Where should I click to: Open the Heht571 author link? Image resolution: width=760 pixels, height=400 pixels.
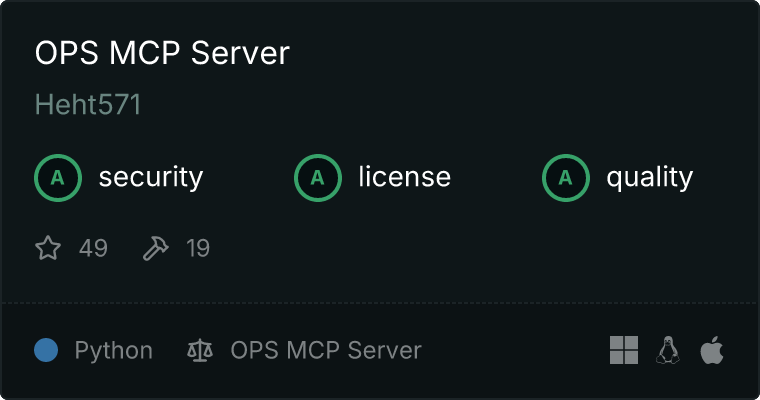point(88,106)
